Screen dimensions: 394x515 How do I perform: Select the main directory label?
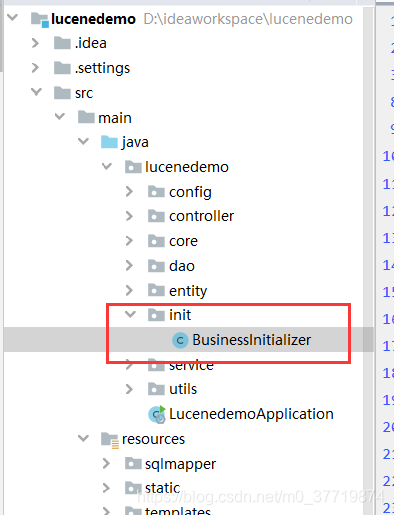point(115,118)
